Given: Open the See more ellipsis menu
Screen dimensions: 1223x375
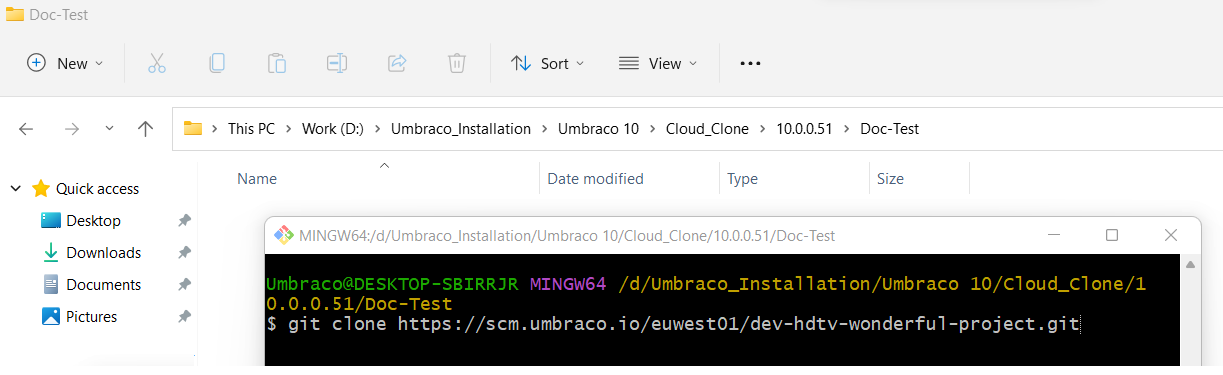Looking at the screenshot, I should click(750, 63).
